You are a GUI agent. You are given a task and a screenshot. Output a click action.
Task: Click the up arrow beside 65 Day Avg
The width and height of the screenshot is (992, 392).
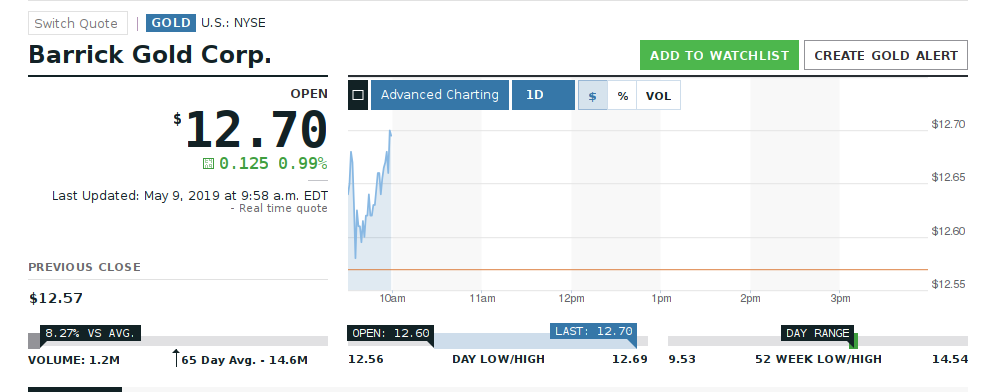coord(176,358)
